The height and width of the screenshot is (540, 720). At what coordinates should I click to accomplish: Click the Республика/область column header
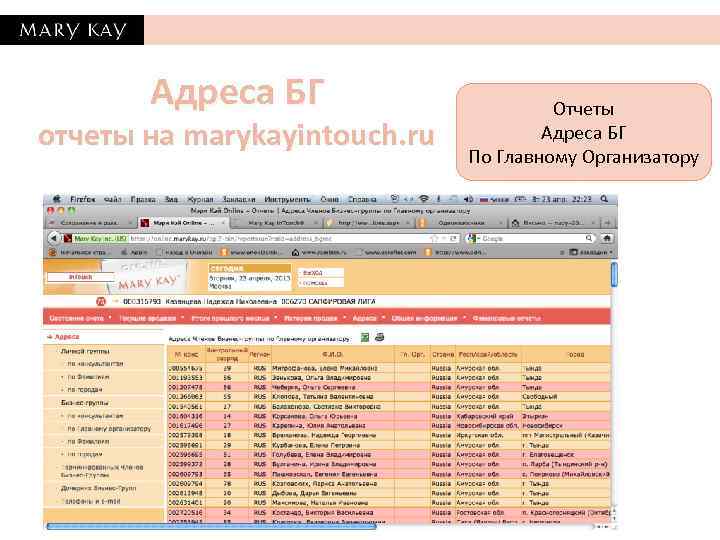pyautogui.click(x=488, y=354)
